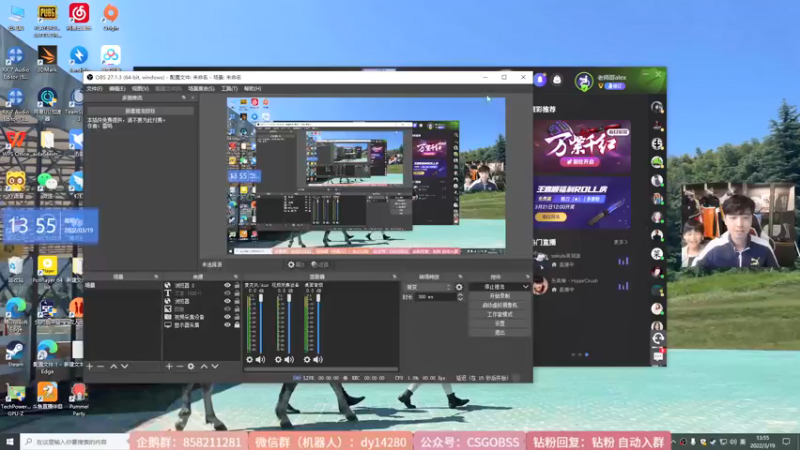Open the message icon with the red badge in the sidebar
The width and height of the screenshot is (800, 450).
coord(658,356)
